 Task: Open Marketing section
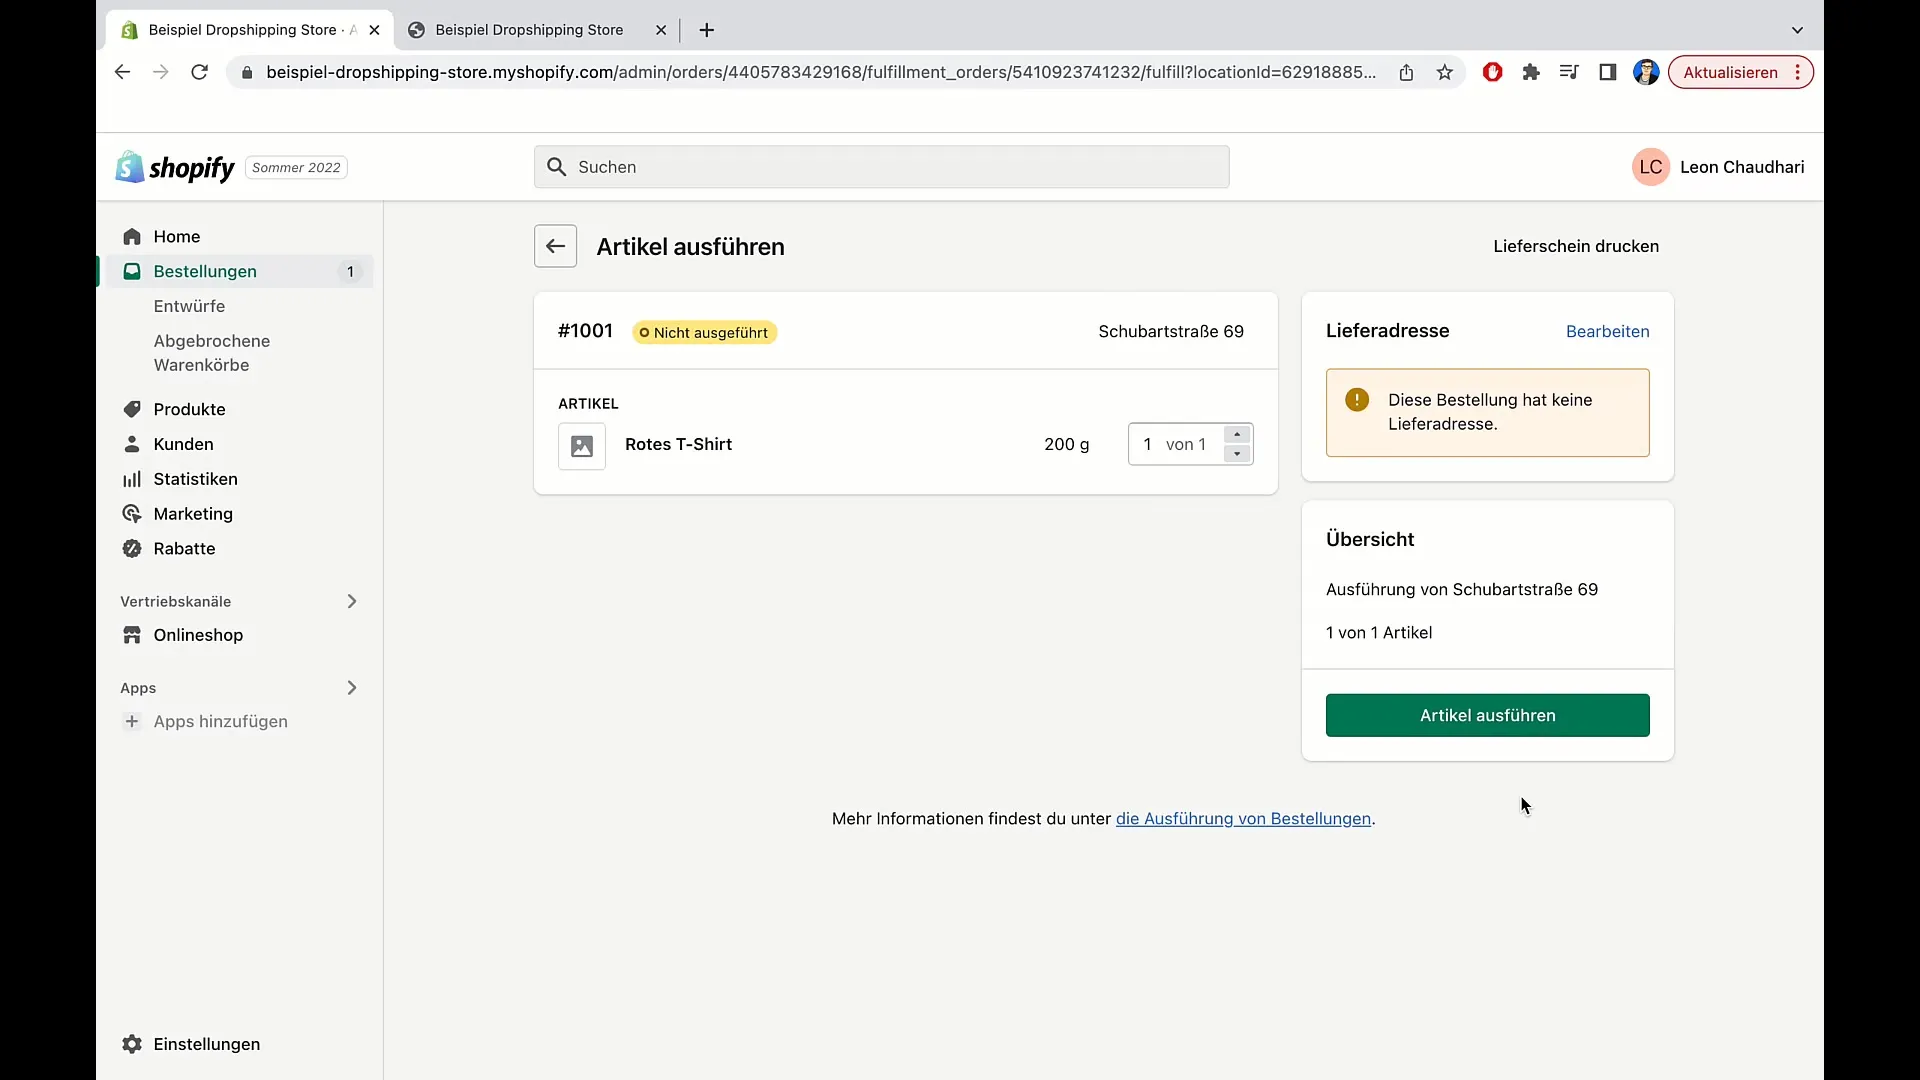193,514
